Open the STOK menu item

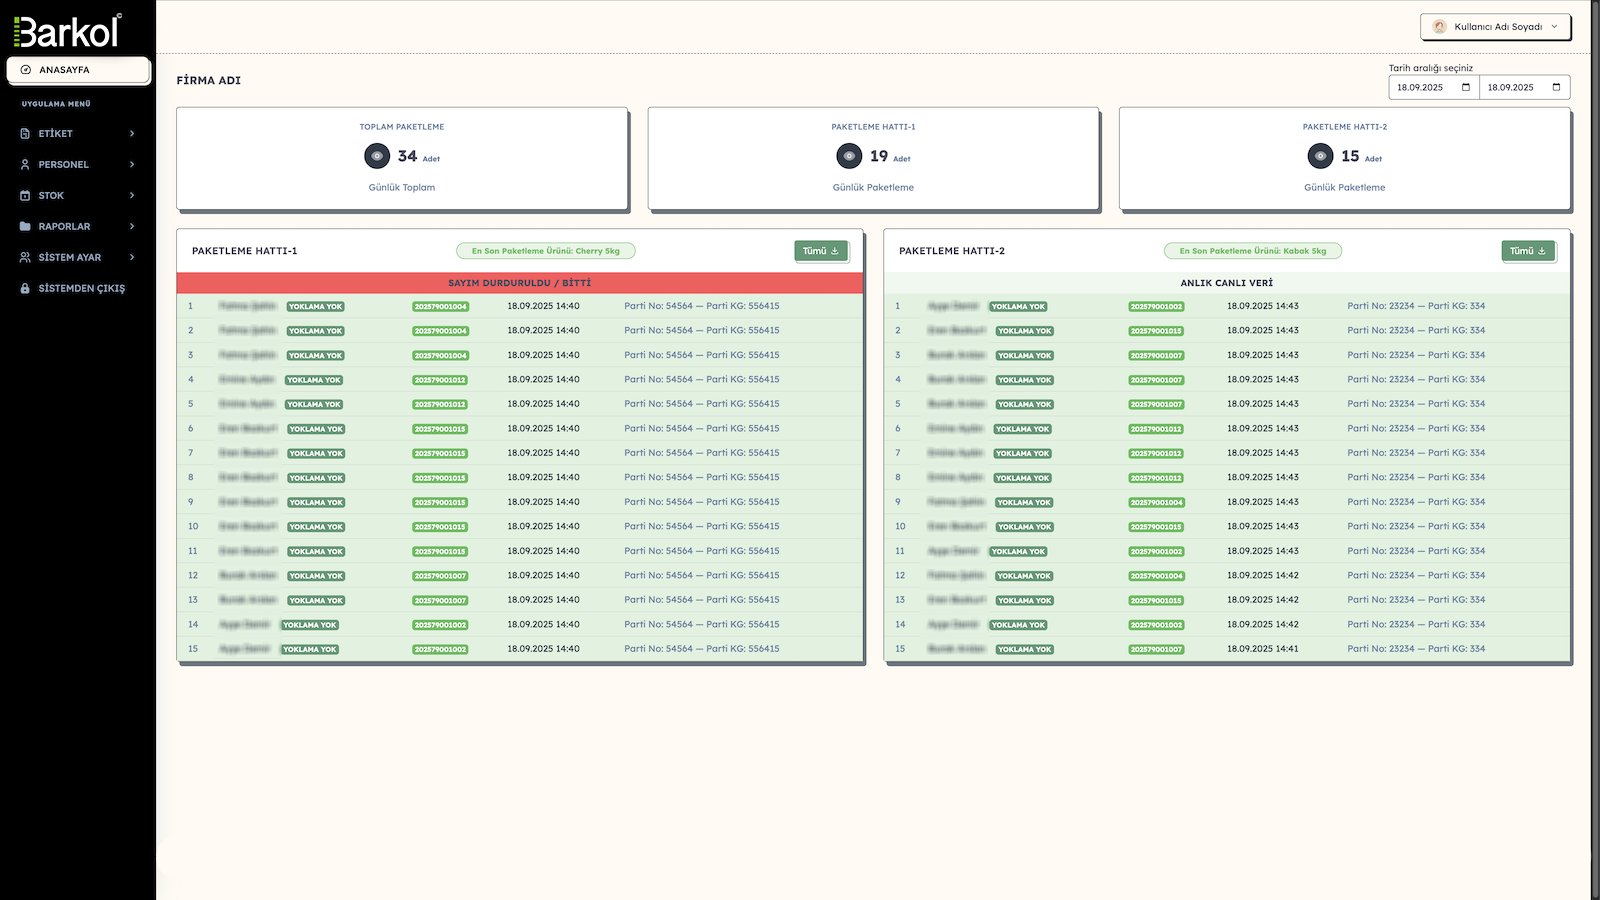coord(51,195)
